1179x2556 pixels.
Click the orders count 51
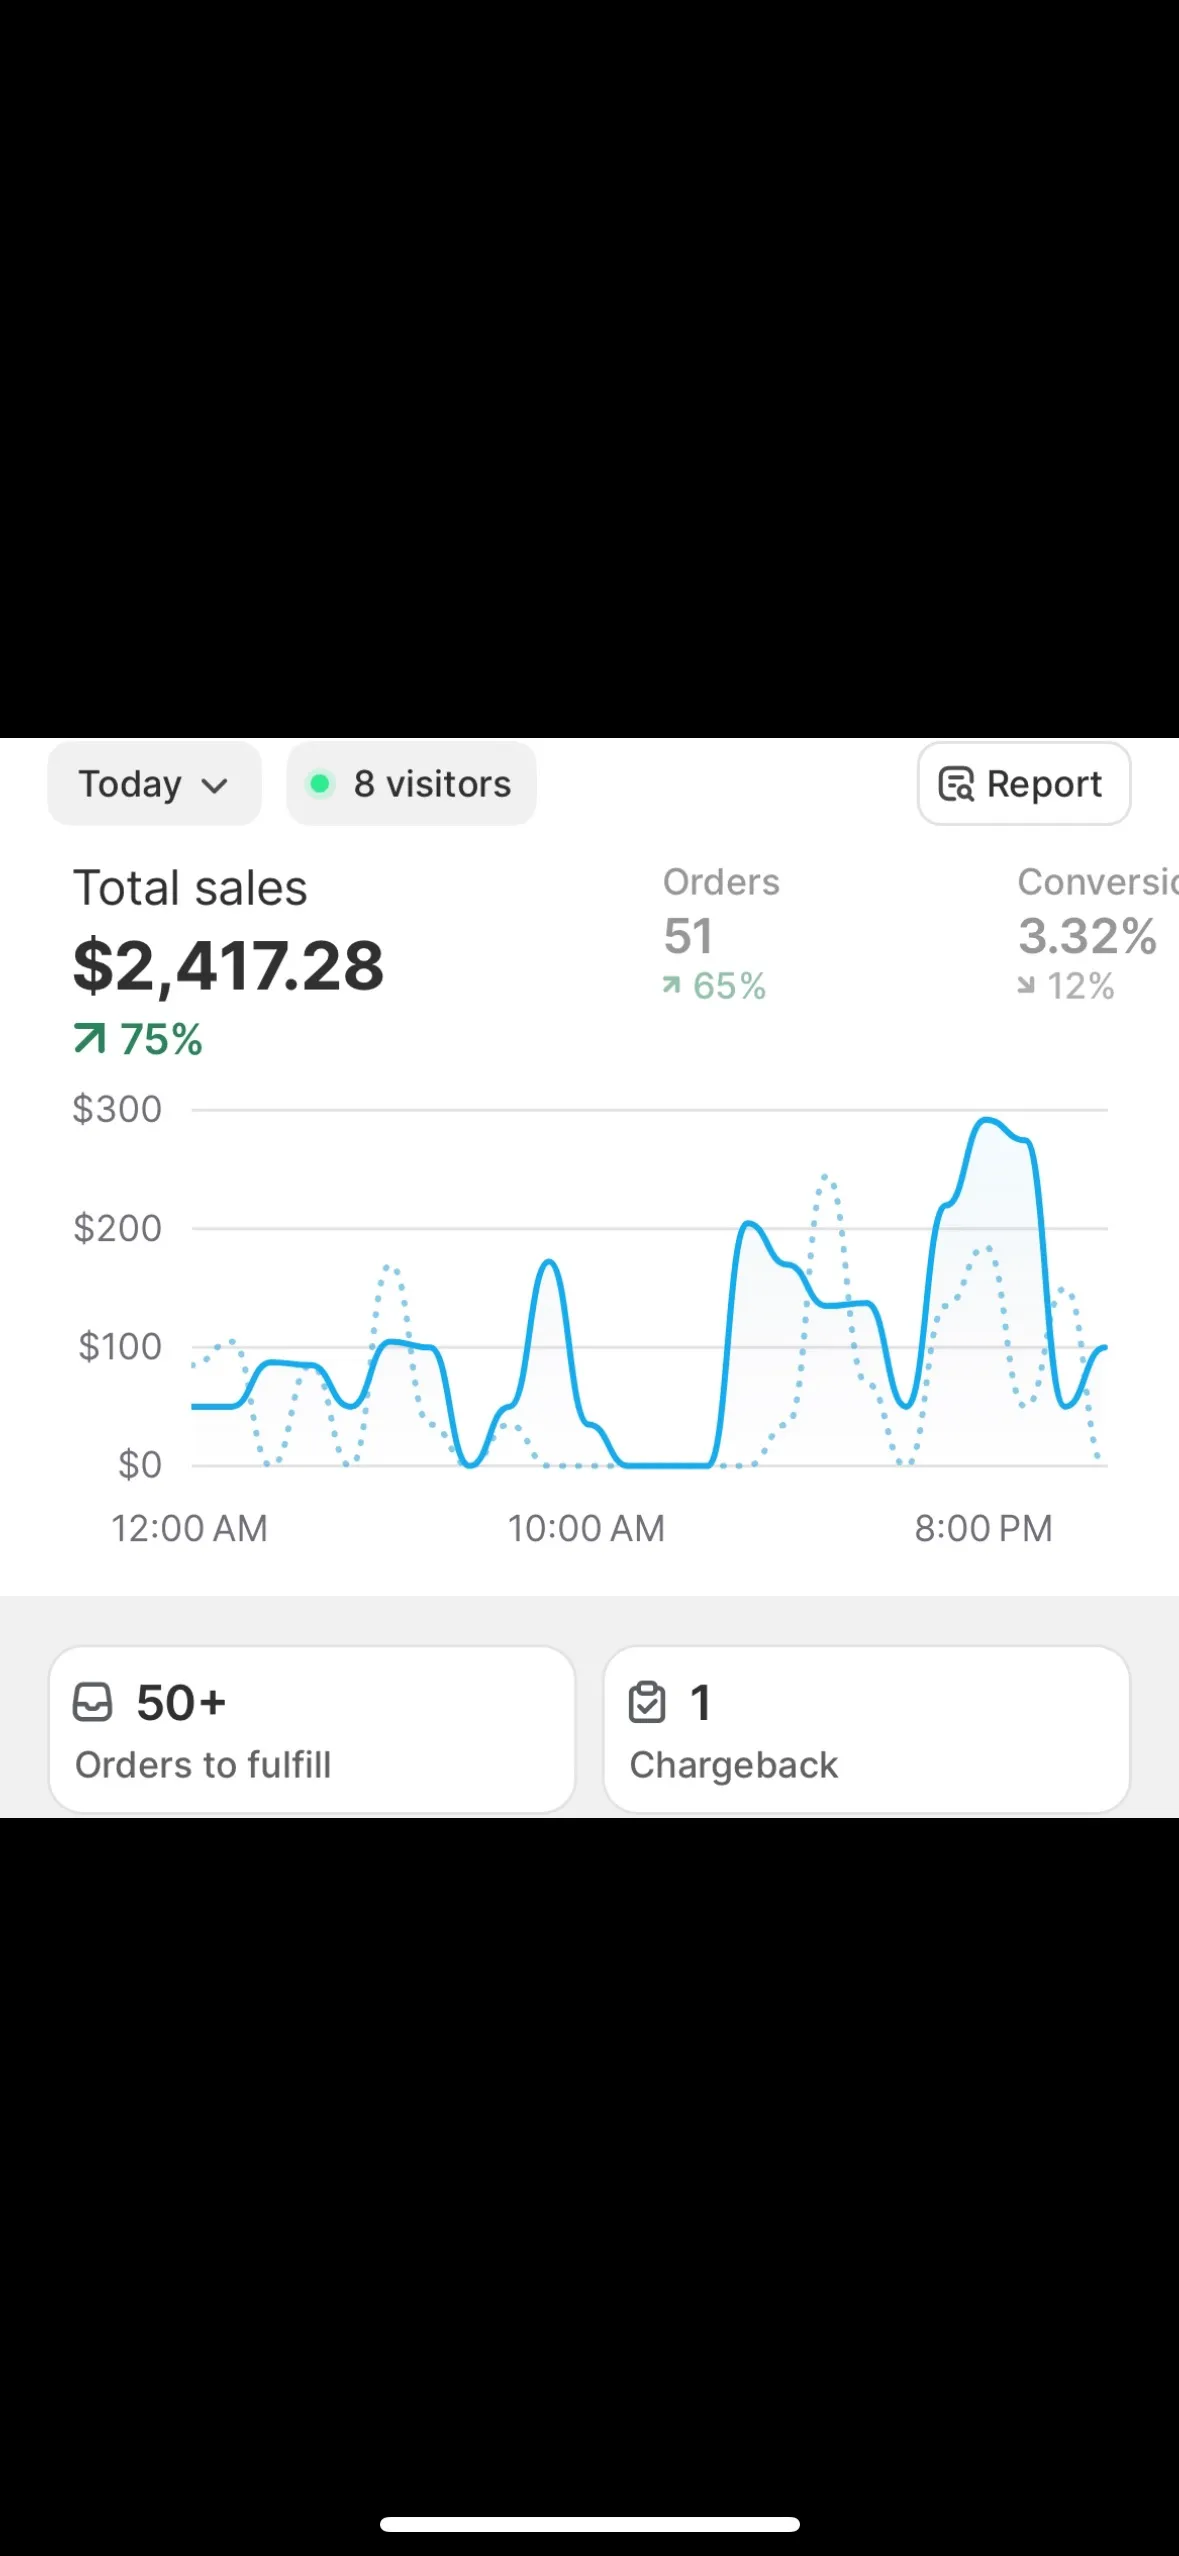(x=688, y=936)
